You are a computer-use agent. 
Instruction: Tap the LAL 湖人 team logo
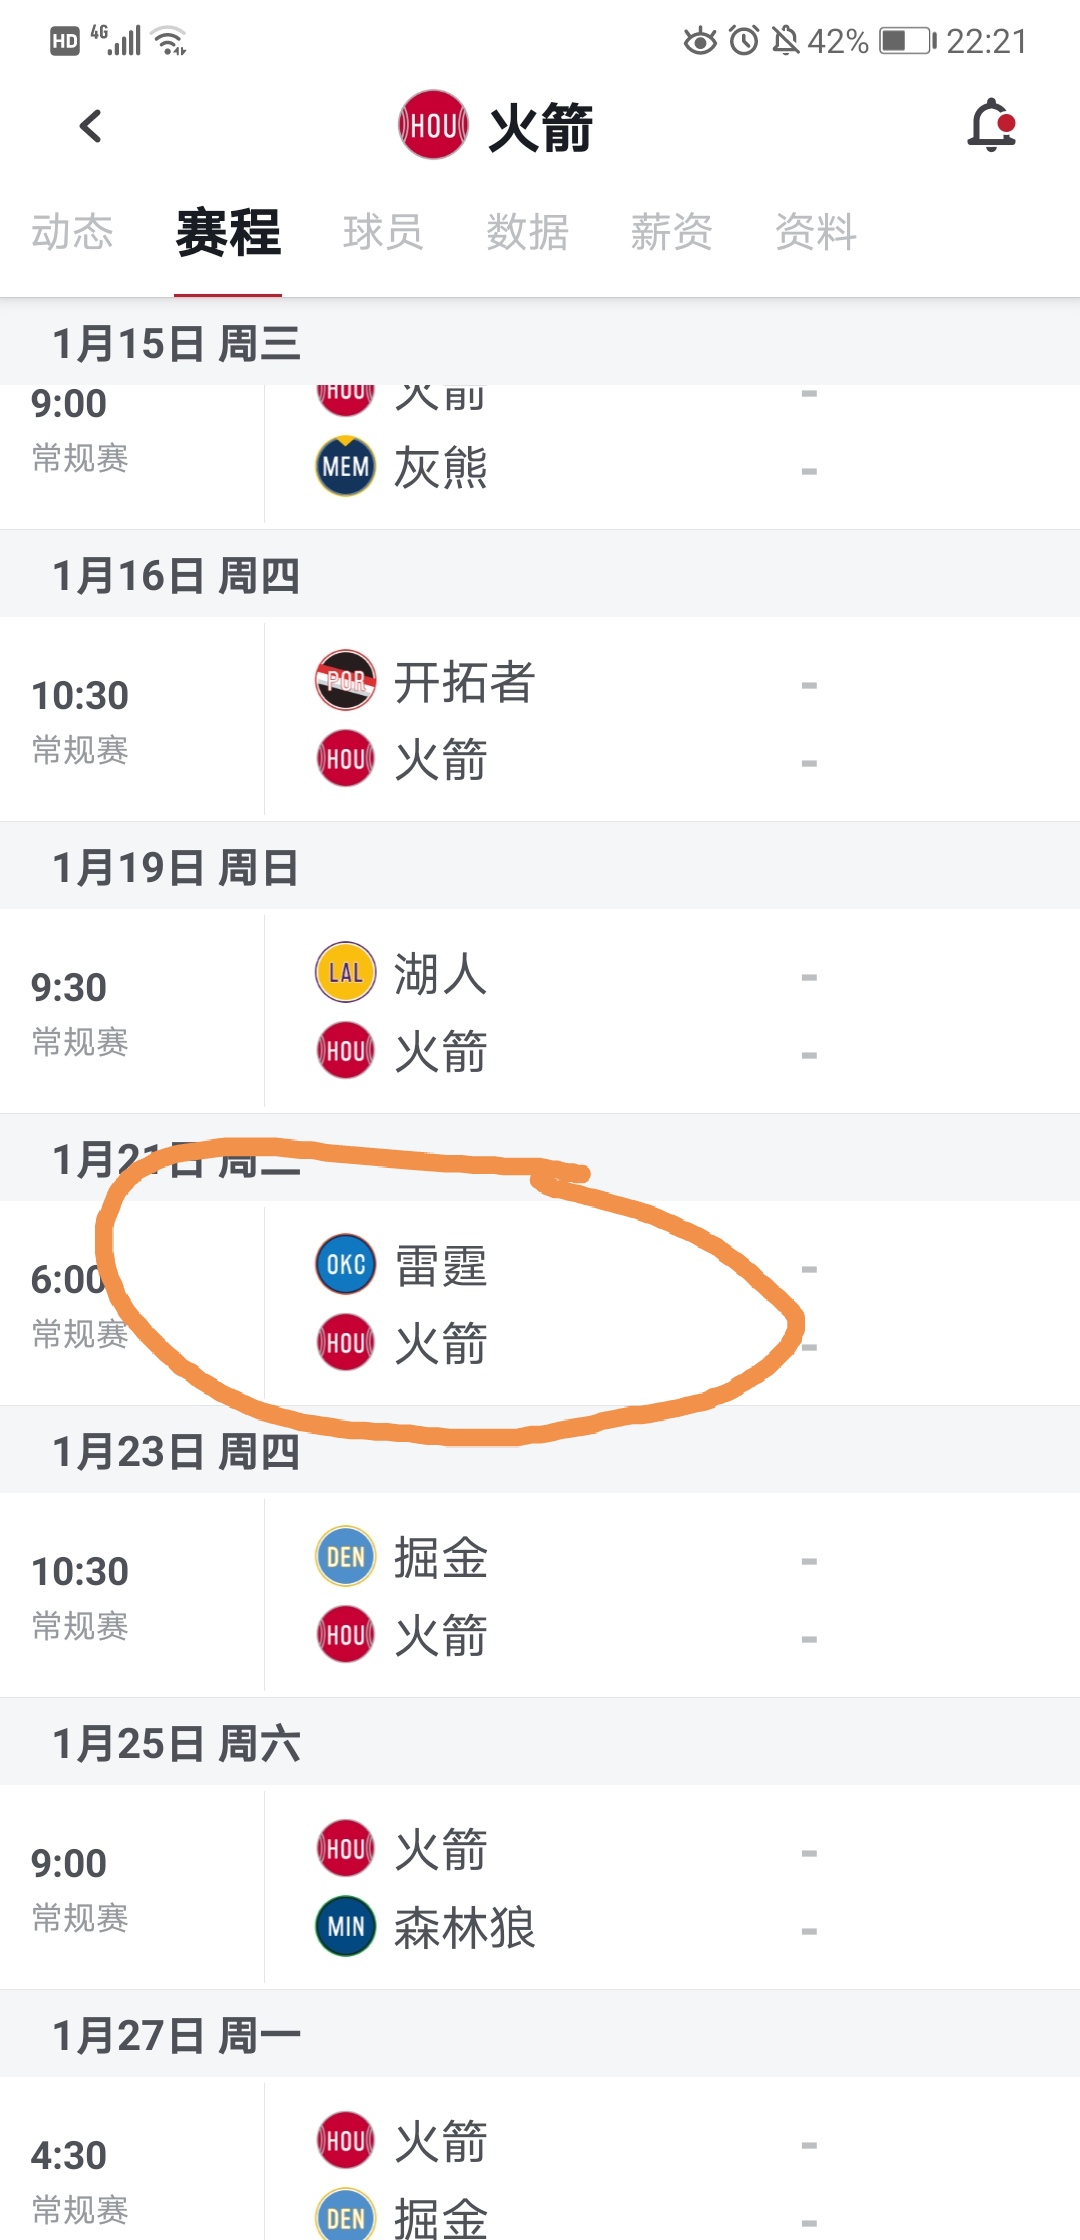[346, 972]
